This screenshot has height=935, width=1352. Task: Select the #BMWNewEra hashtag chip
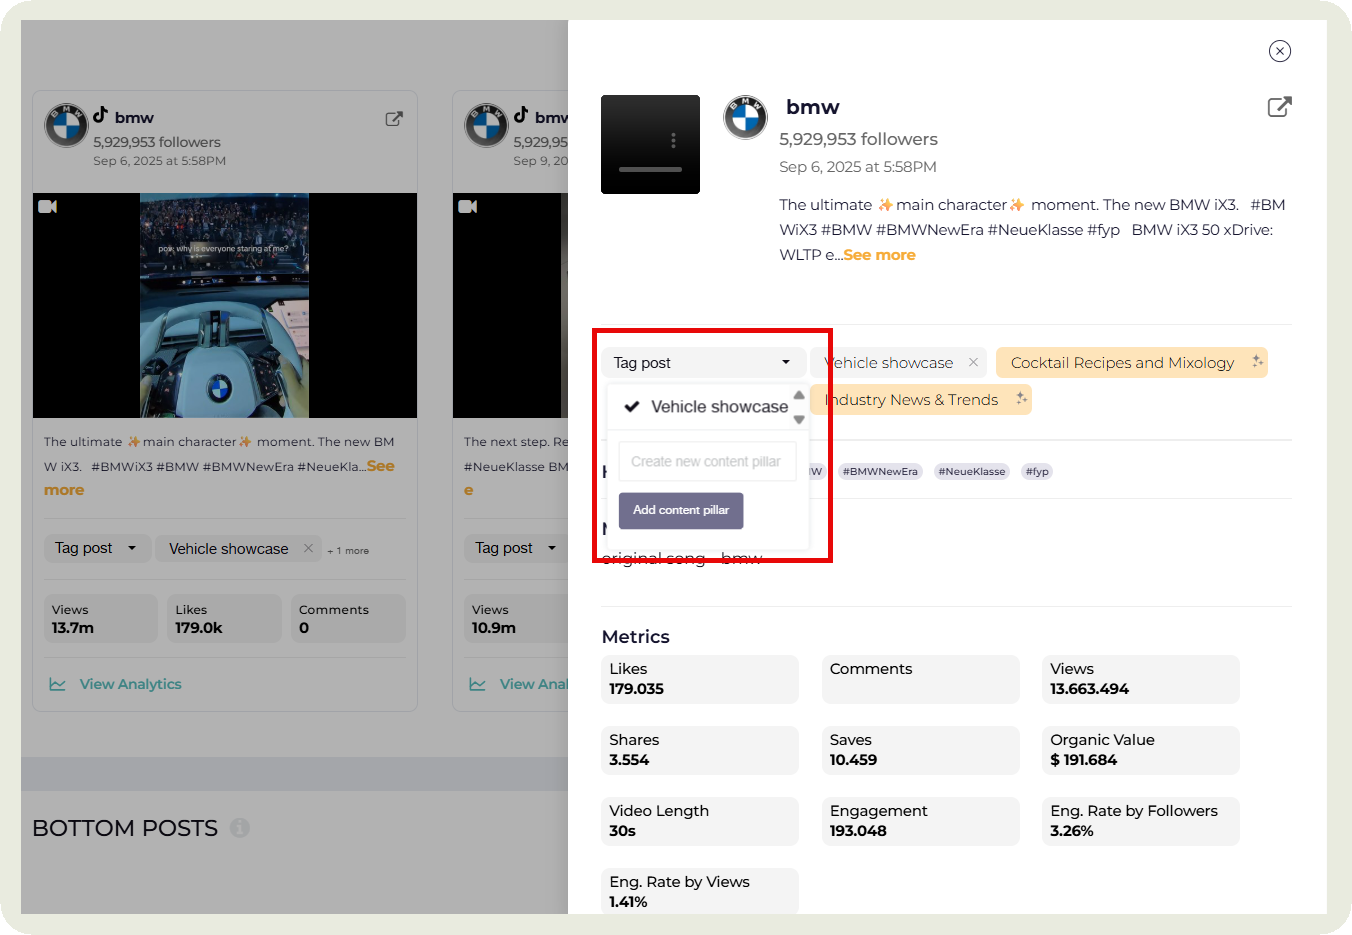tap(879, 471)
